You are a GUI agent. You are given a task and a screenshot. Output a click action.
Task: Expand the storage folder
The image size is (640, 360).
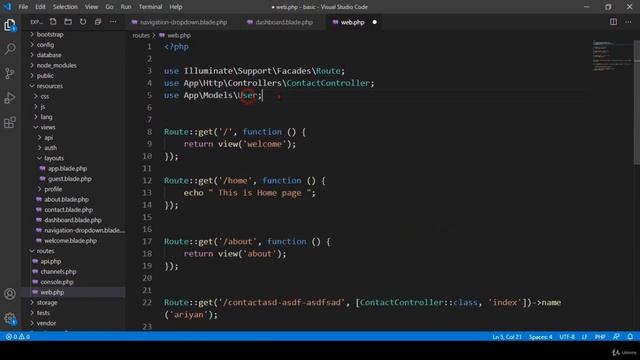tap(47, 302)
